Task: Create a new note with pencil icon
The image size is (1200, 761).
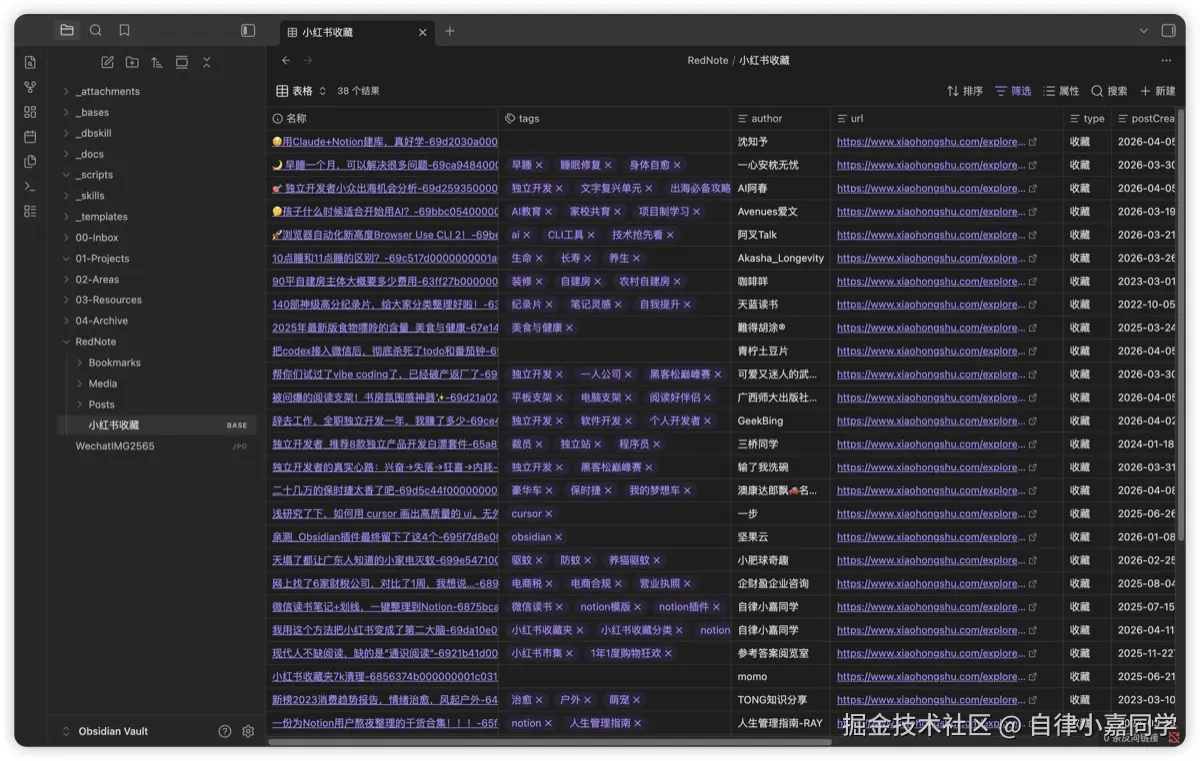Action: tap(107, 62)
